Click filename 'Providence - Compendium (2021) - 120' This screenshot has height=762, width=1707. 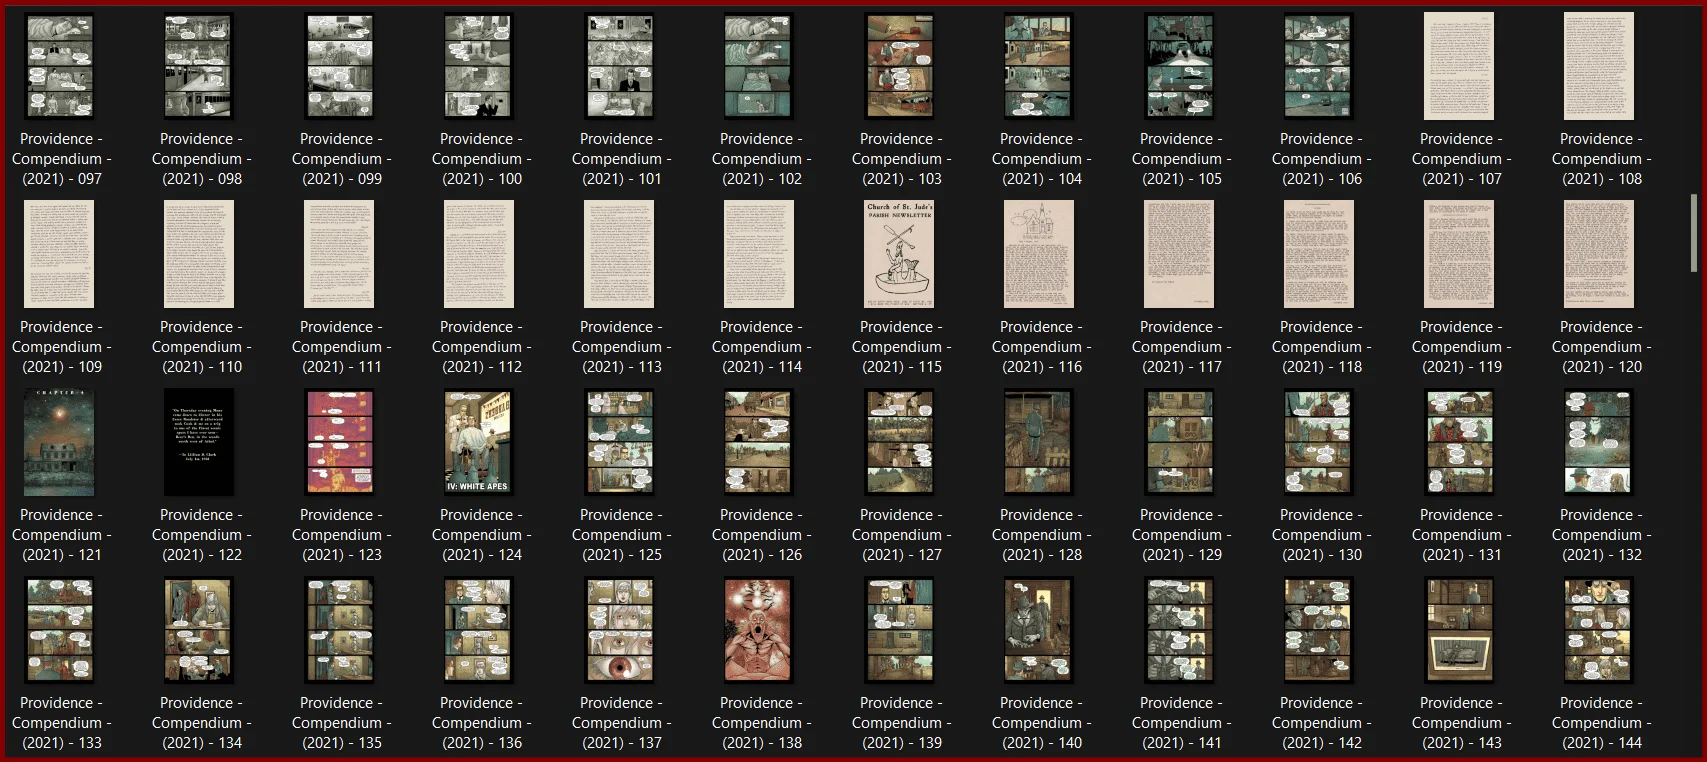point(1601,347)
